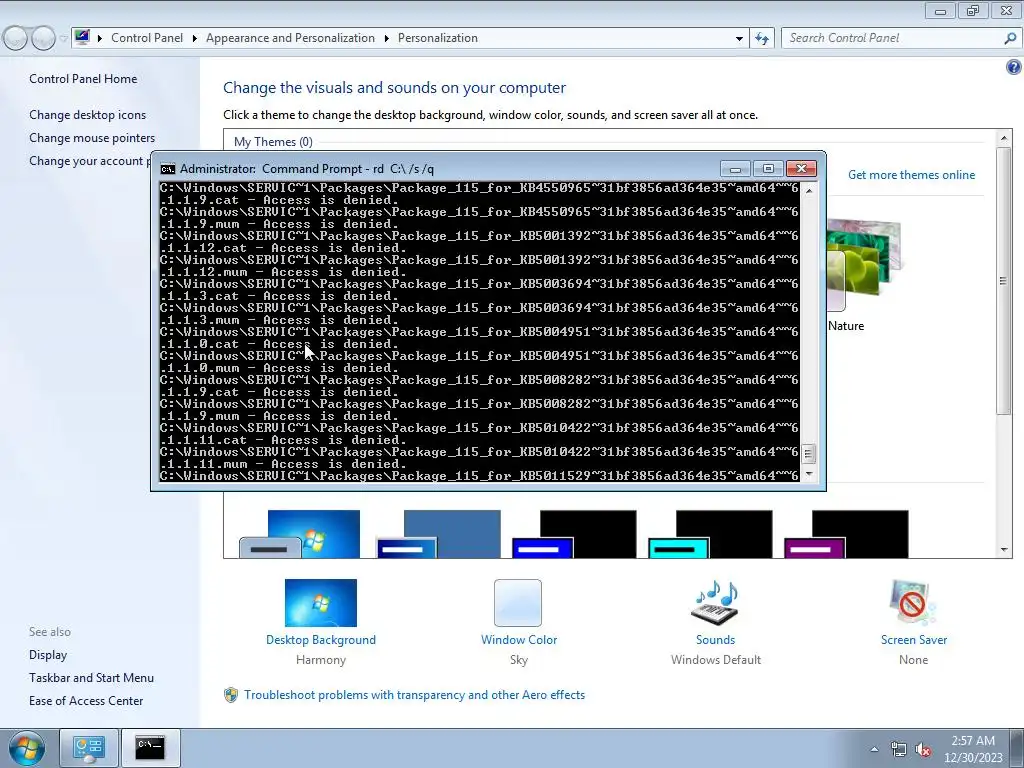Click shield icon beside Troubleshoot link

pyautogui.click(x=231, y=695)
